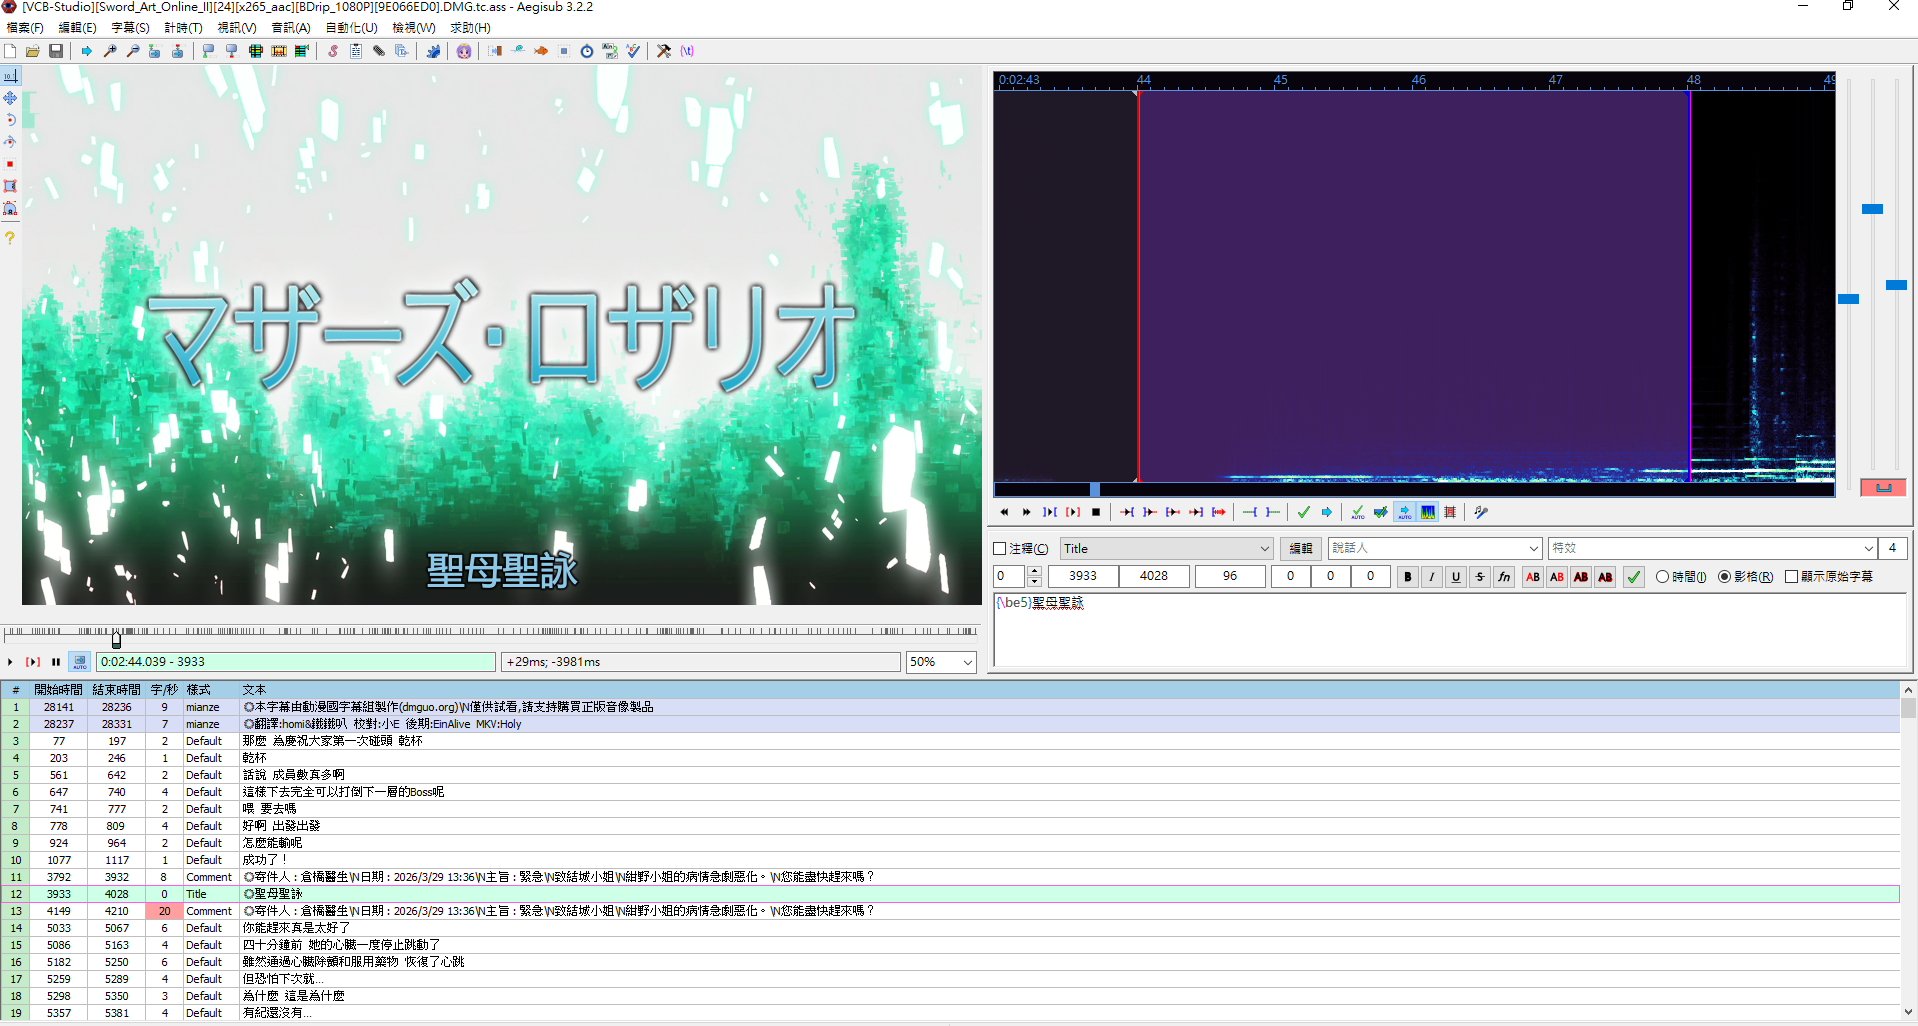Image resolution: width=1918 pixels, height=1026 pixels.
Task: Pick primary color with first AB button
Action: [1533, 577]
